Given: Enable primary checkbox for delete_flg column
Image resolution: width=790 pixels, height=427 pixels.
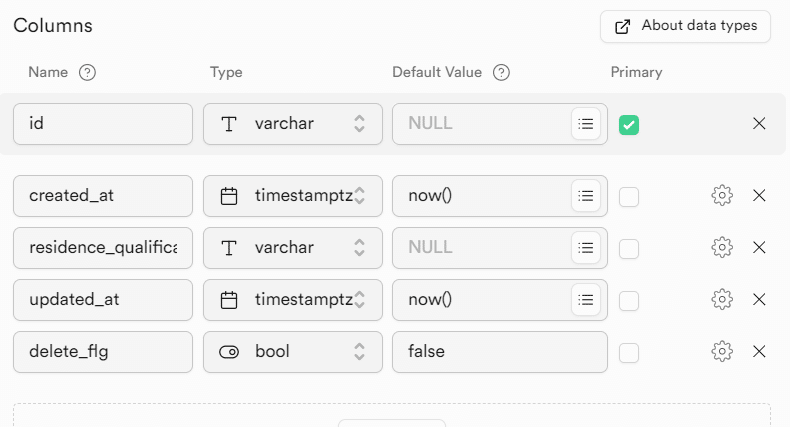Looking at the screenshot, I should point(629,352).
